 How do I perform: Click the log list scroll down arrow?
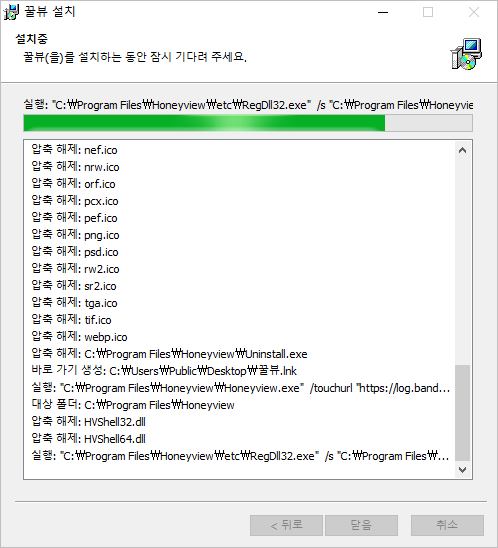click(462, 470)
